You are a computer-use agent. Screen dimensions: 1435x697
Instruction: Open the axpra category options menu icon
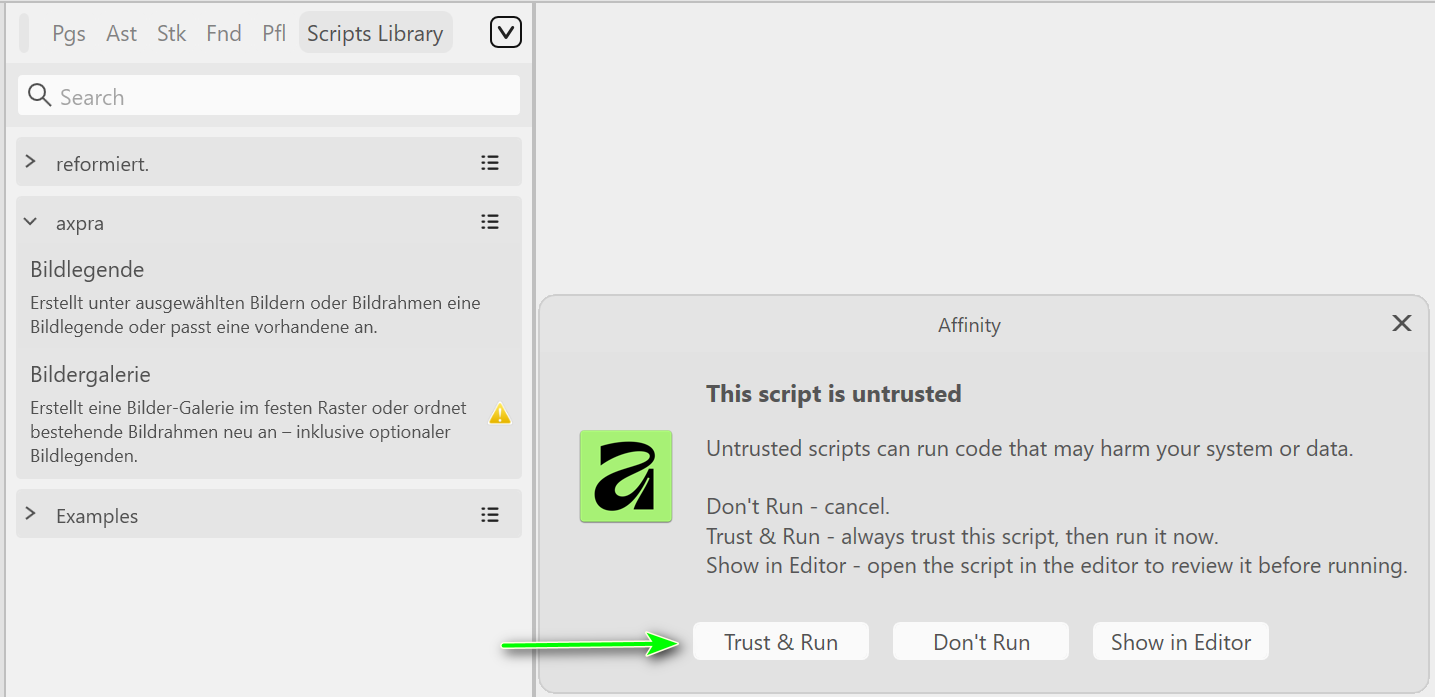[x=490, y=222]
